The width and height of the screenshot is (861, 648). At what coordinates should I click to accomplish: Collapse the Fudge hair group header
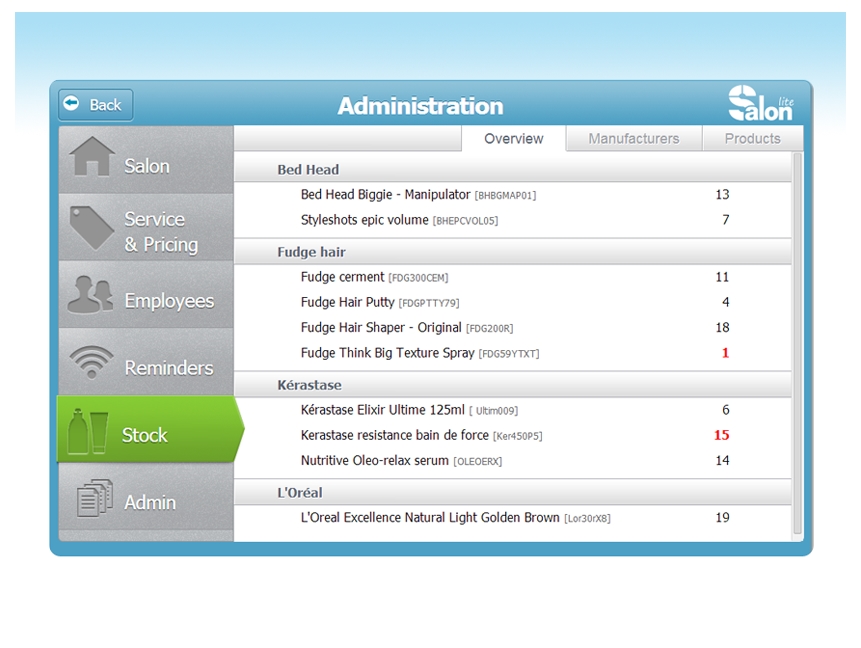(x=310, y=251)
